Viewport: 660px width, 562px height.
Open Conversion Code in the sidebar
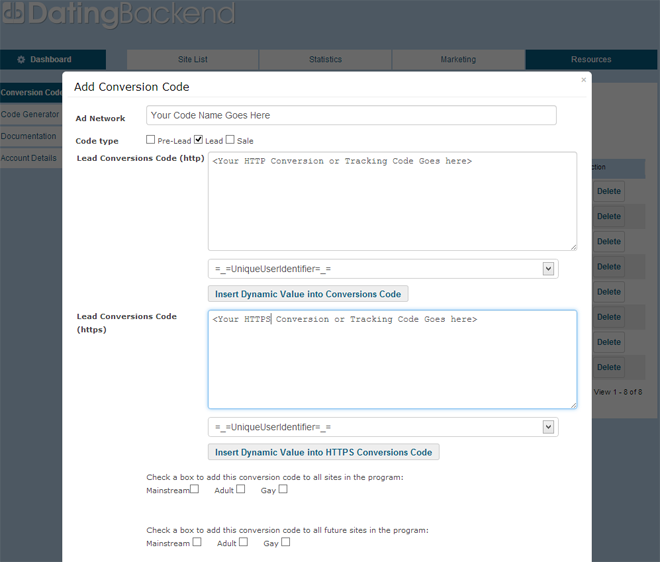[31, 93]
